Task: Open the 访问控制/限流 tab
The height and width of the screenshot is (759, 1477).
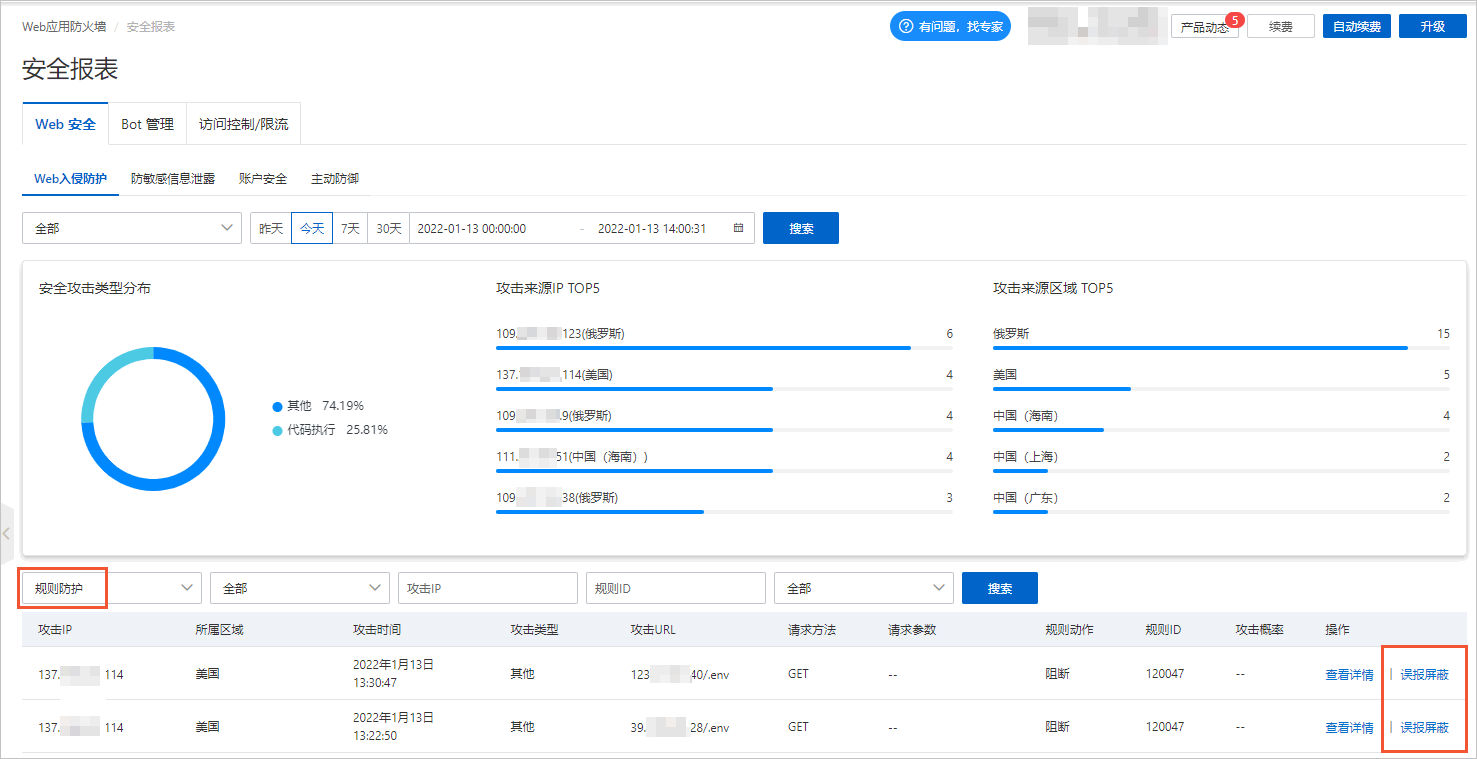Action: 243,124
